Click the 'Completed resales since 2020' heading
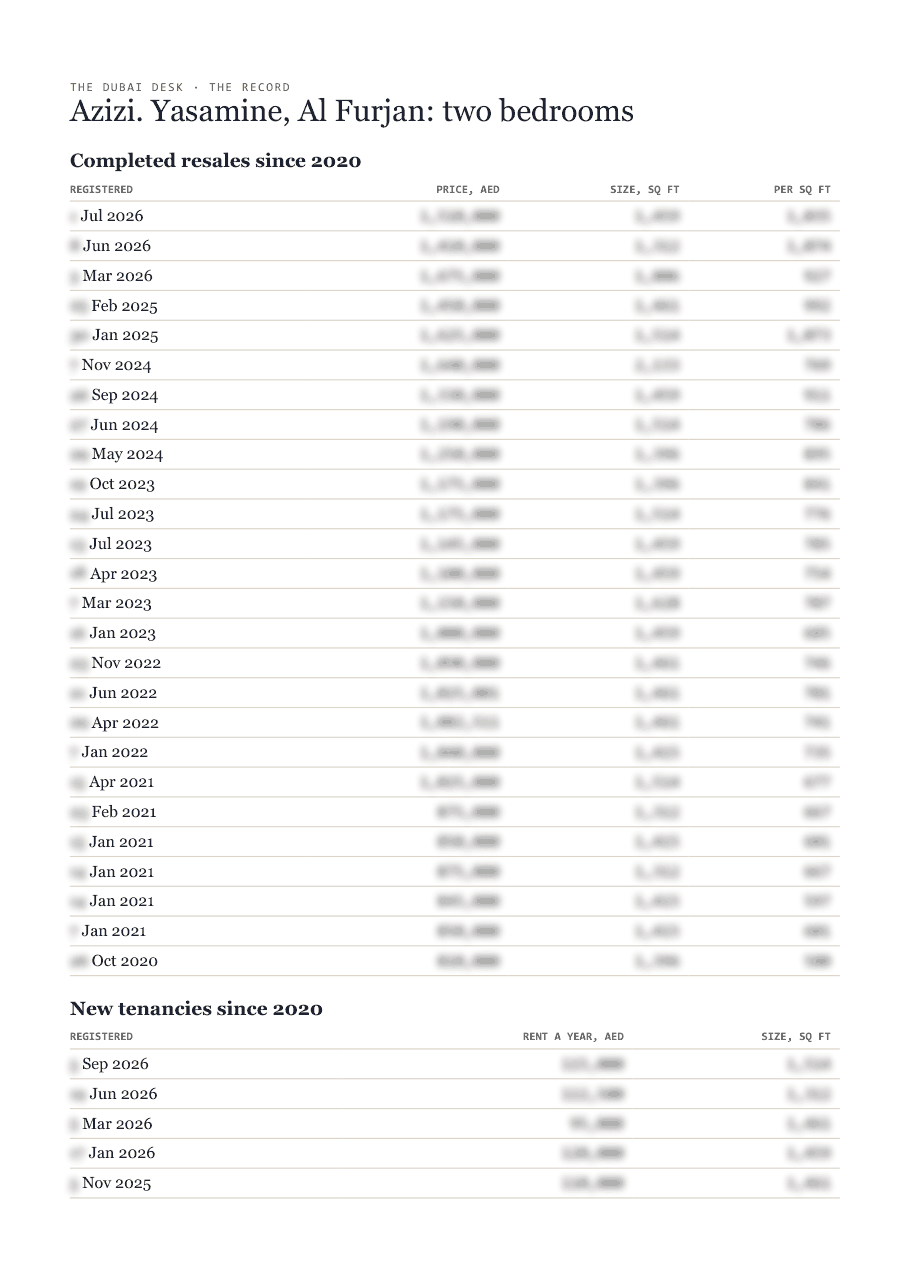 click(x=215, y=160)
